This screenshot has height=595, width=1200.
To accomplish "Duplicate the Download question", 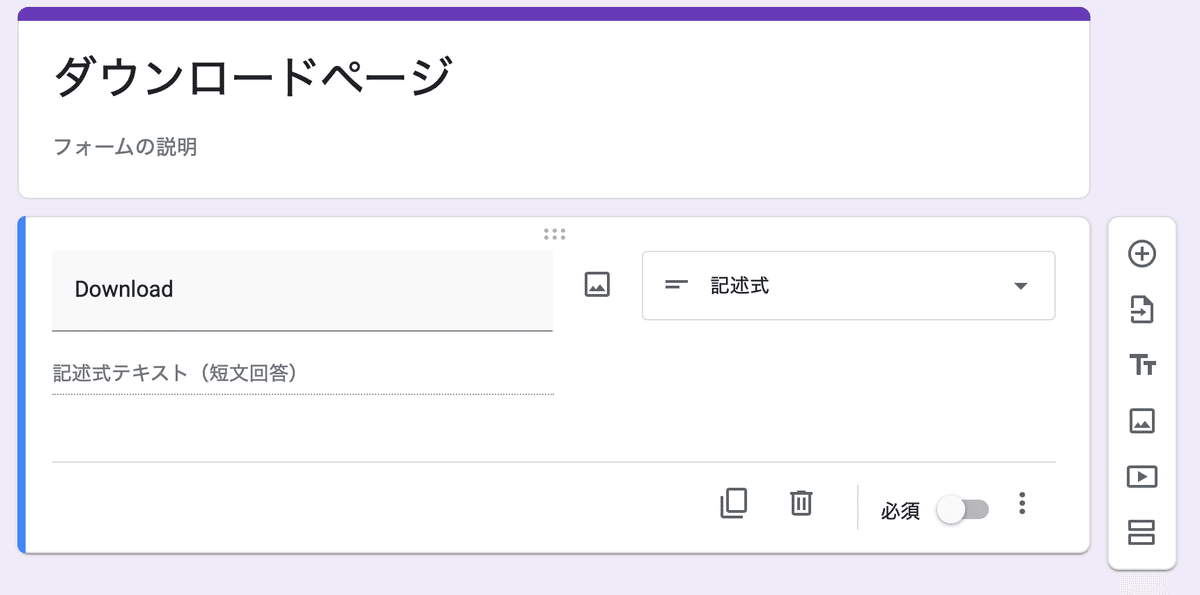I will 734,503.
